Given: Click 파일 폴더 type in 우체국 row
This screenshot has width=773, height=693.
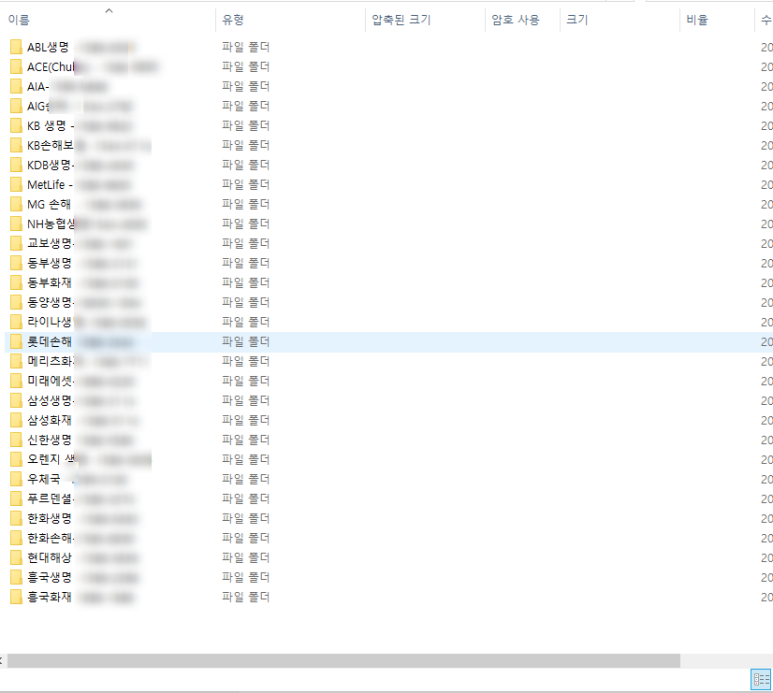Looking at the screenshot, I should [x=246, y=479].
